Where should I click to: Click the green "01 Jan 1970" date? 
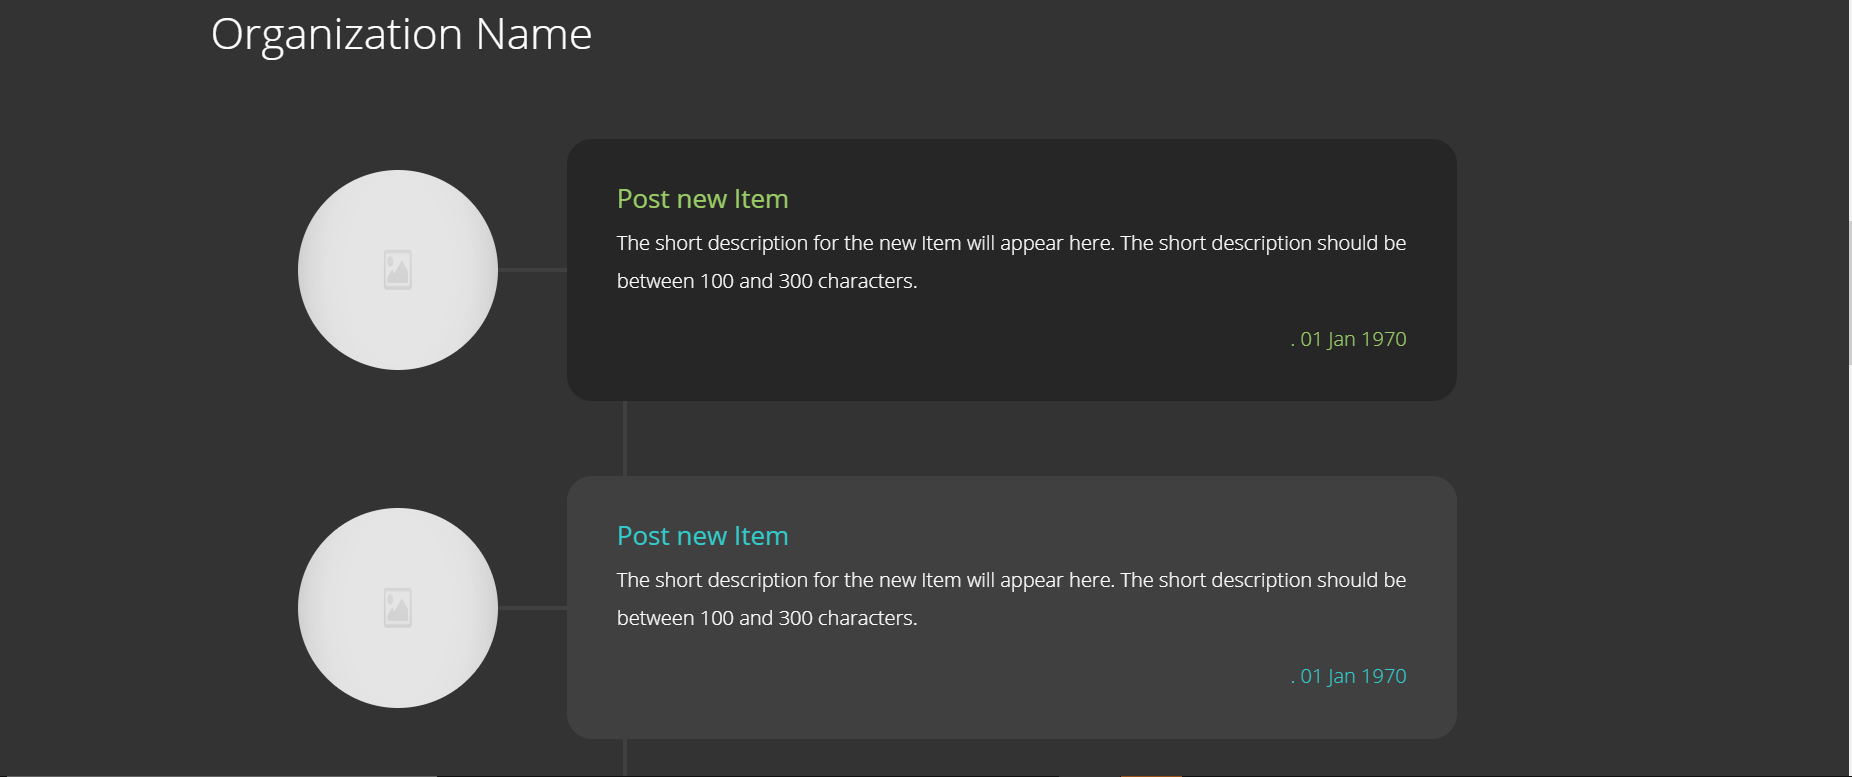(1352, 339)
